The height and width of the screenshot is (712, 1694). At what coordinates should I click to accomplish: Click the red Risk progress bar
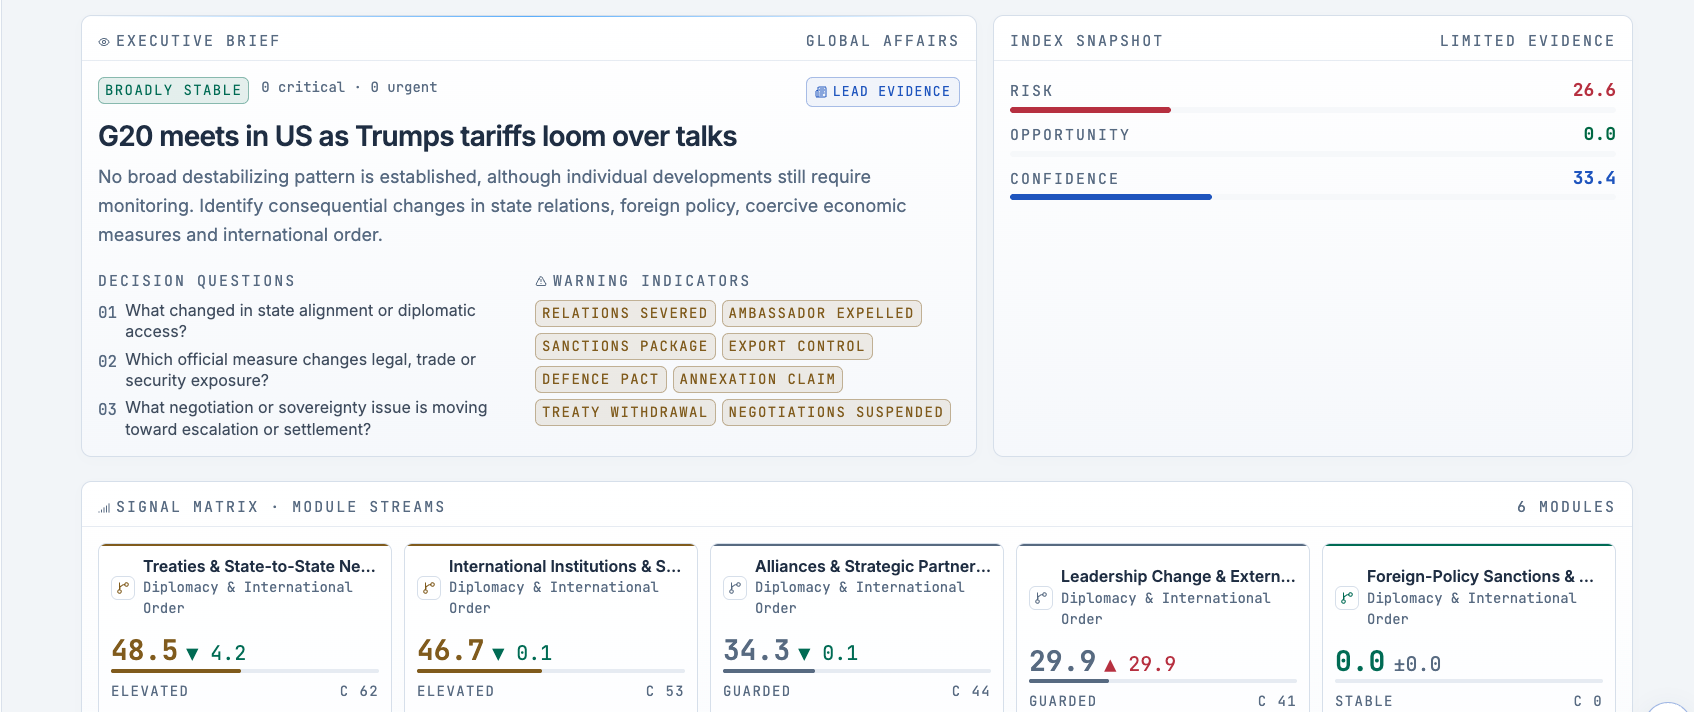[x=1090, y=110]
